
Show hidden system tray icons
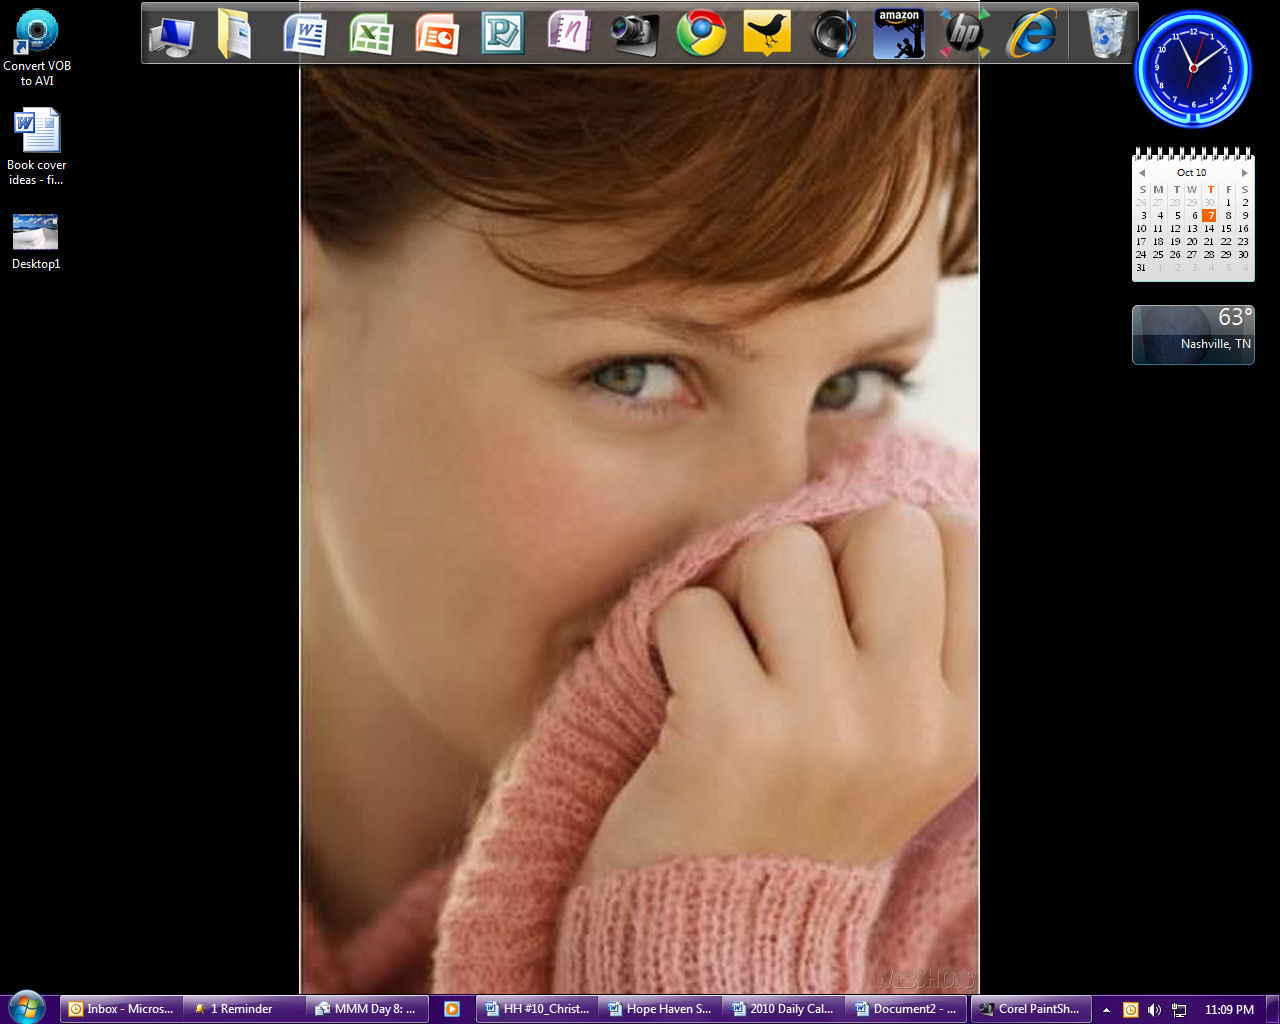point(1106,1010)
